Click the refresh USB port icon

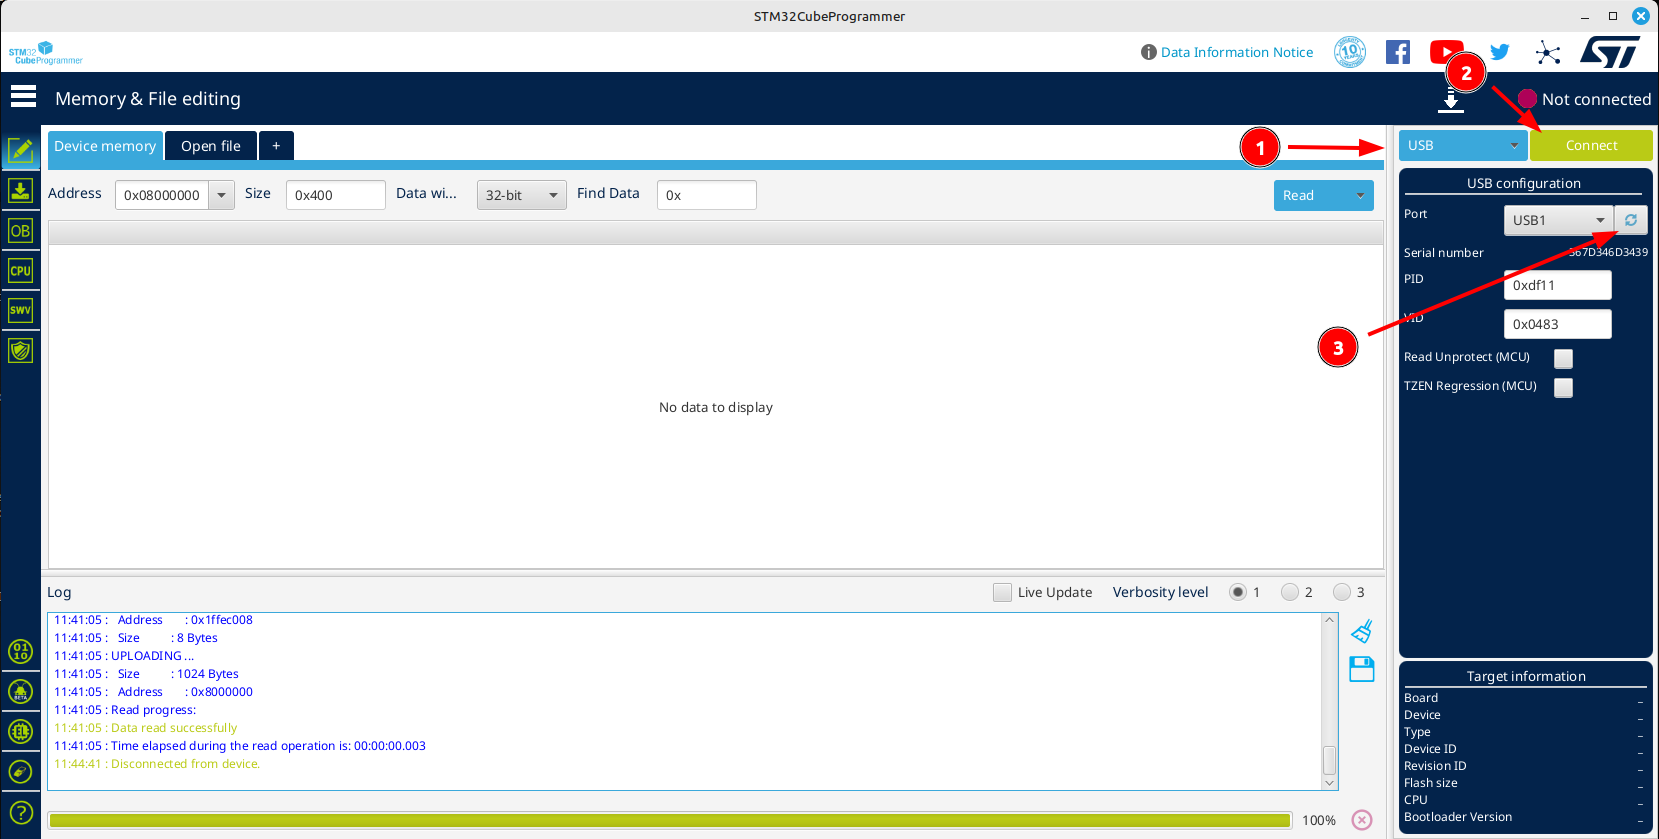point(1631,220)
